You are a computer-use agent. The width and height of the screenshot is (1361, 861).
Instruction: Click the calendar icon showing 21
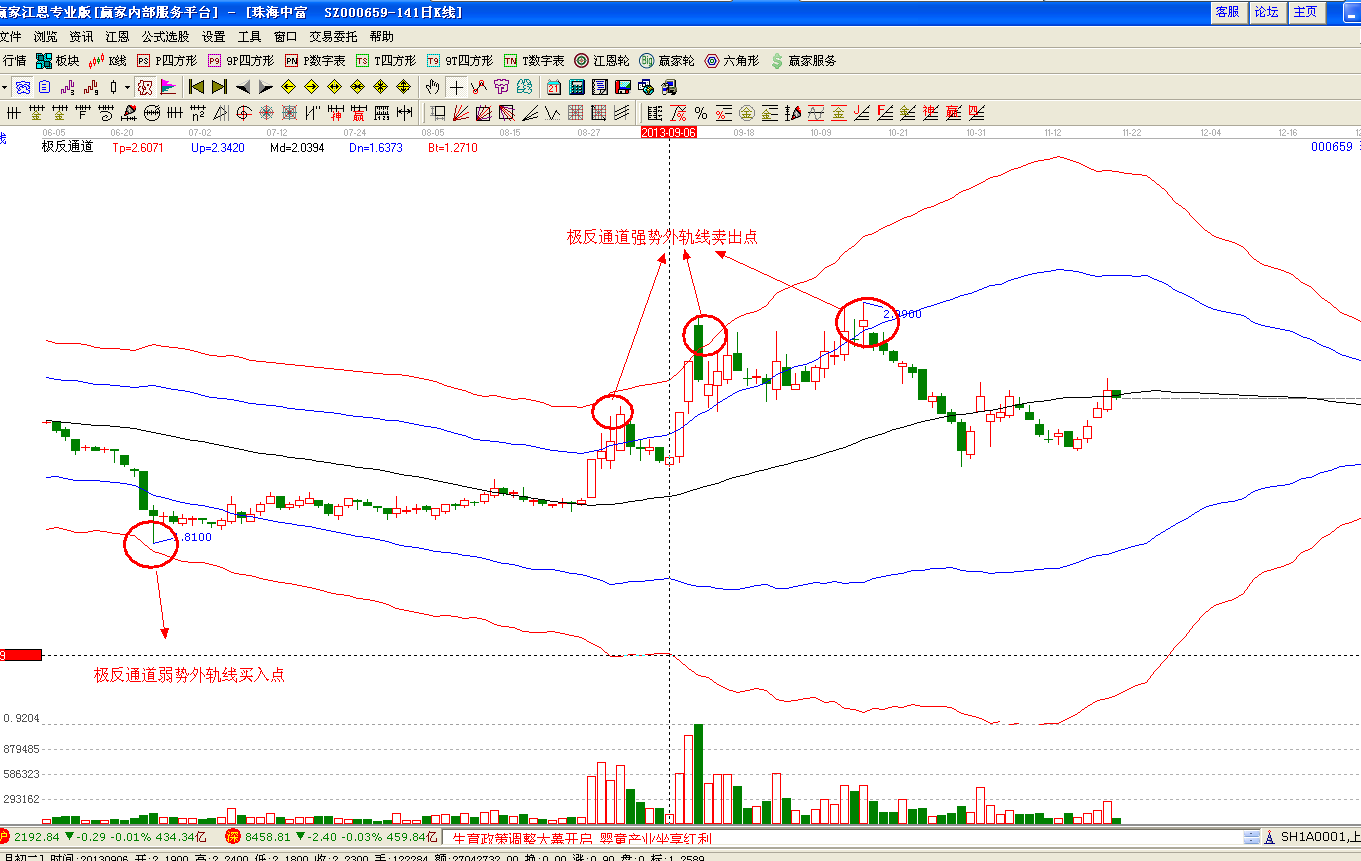pos(553,87)
